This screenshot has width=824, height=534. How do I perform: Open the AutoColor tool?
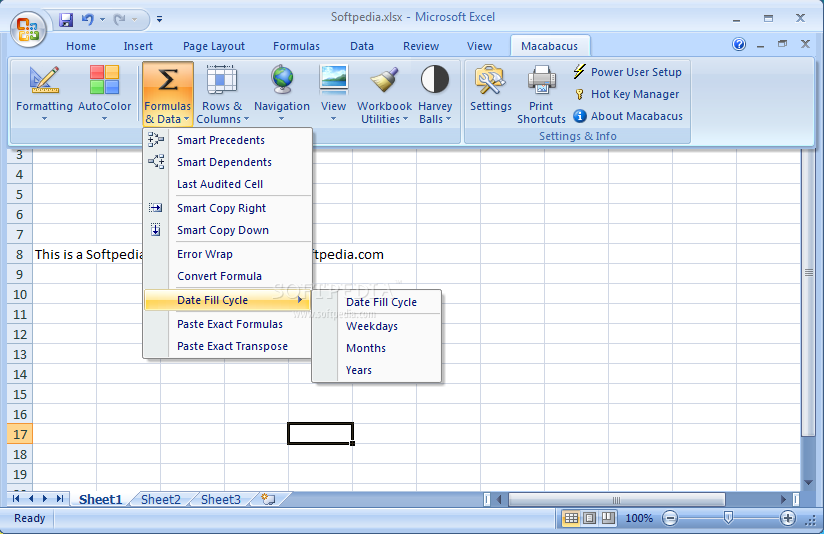click(104, 94)
